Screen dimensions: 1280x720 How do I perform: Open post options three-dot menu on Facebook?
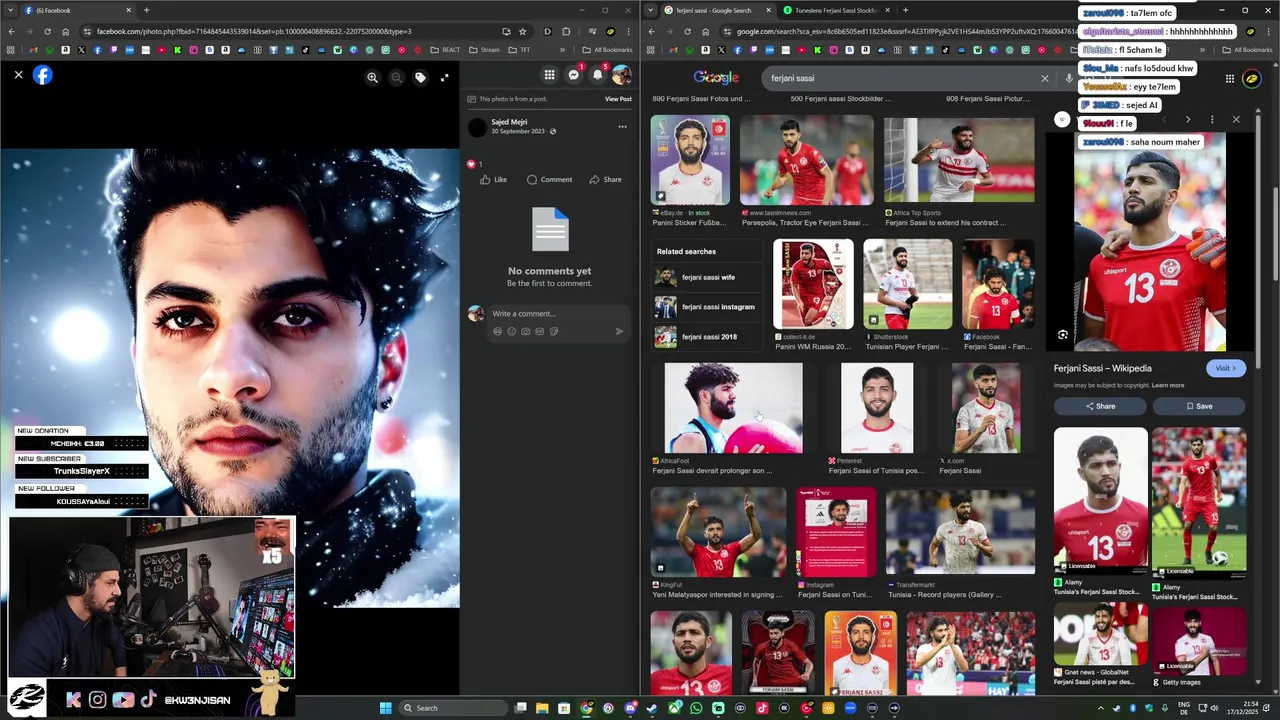[x=622, y=127]
